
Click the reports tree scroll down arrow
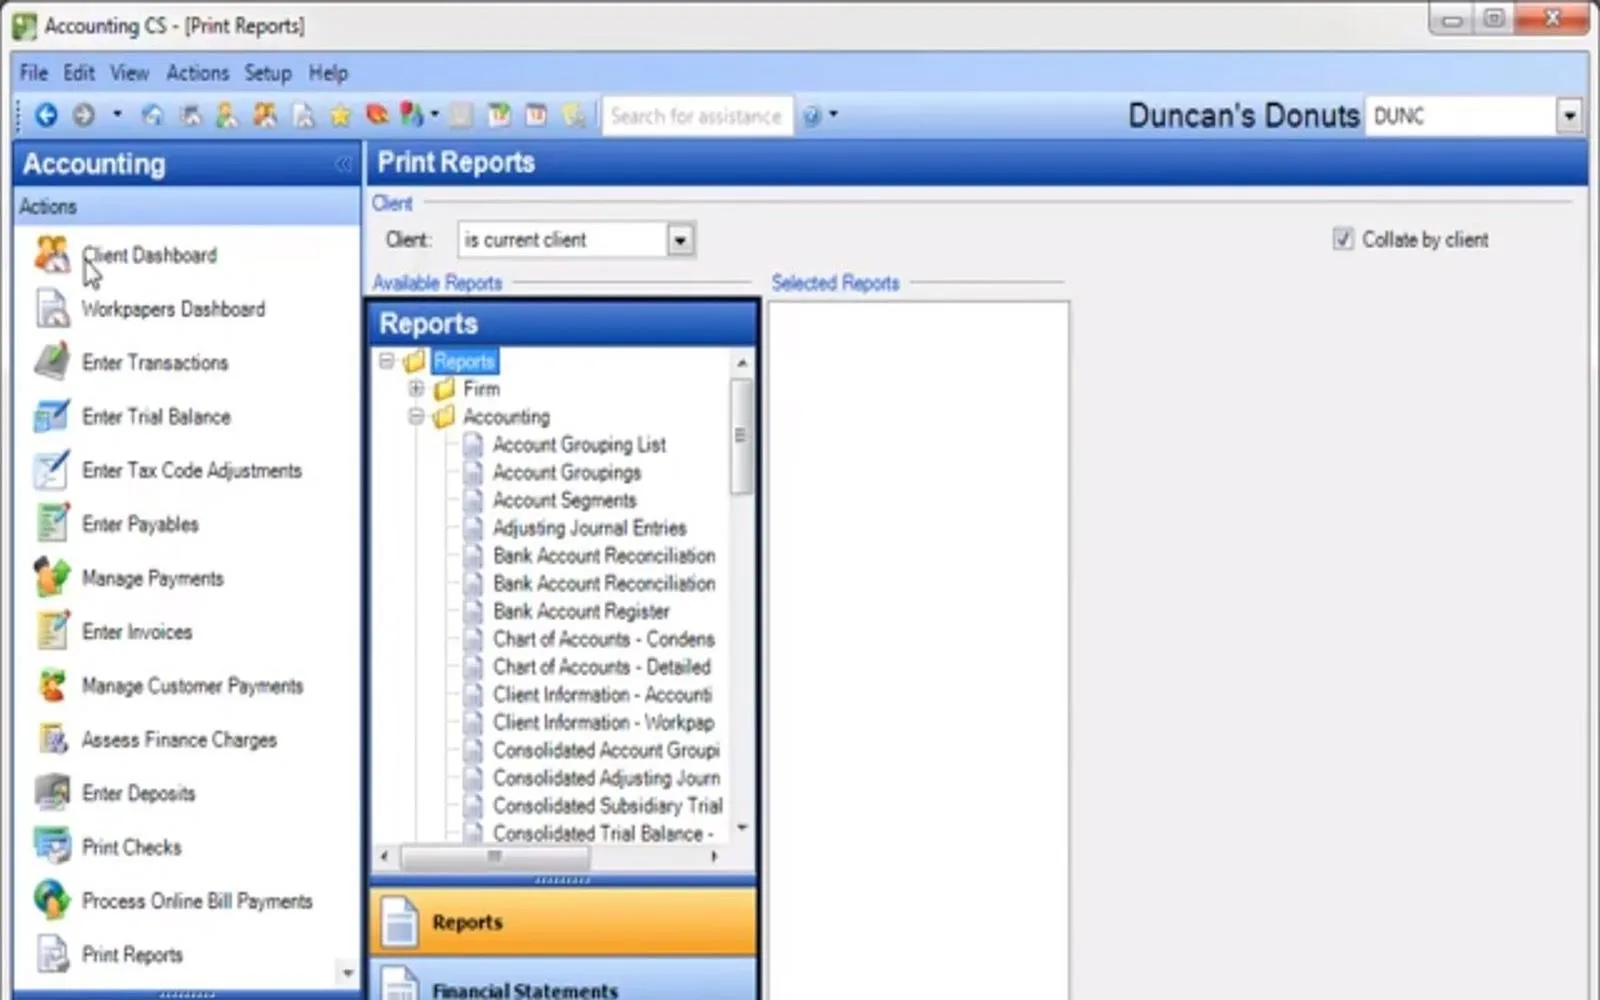(x=742, y=828)
